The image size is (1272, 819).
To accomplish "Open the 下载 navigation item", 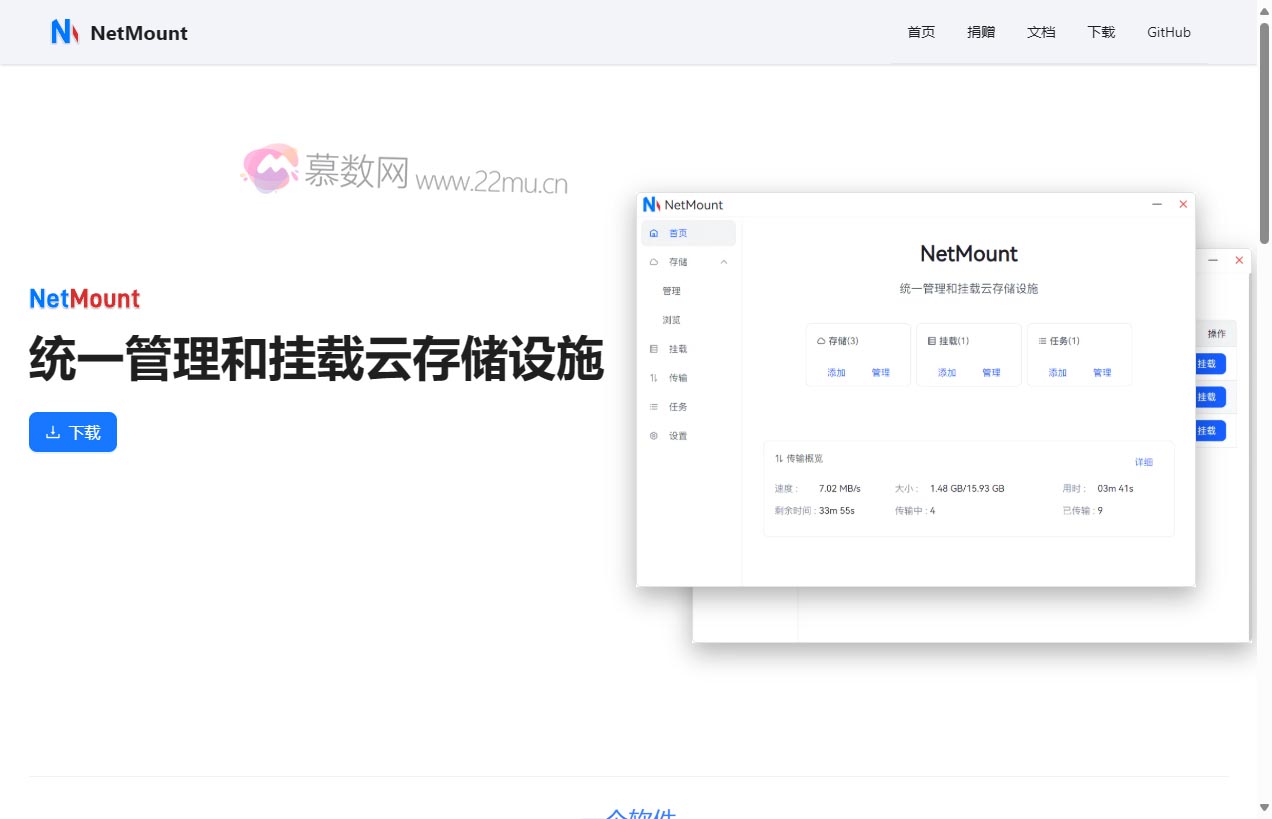I will (1101, 31).
